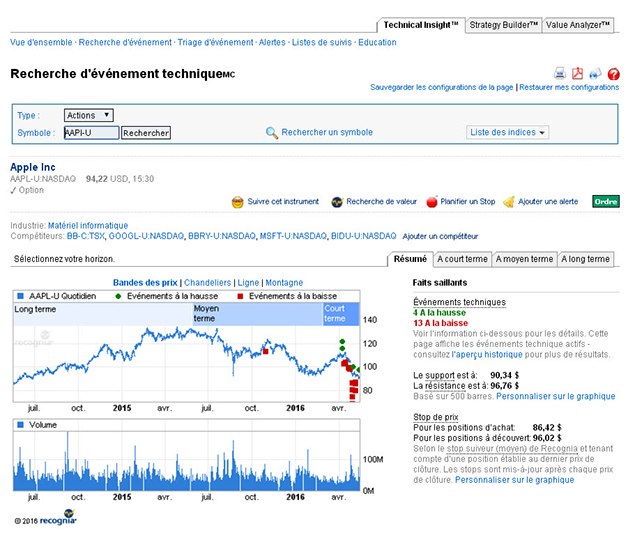This screenshot has height=533, width=635.
Task: Select Bandes des prix chart type
Action: pyautogui.click(x=145, y=283)
